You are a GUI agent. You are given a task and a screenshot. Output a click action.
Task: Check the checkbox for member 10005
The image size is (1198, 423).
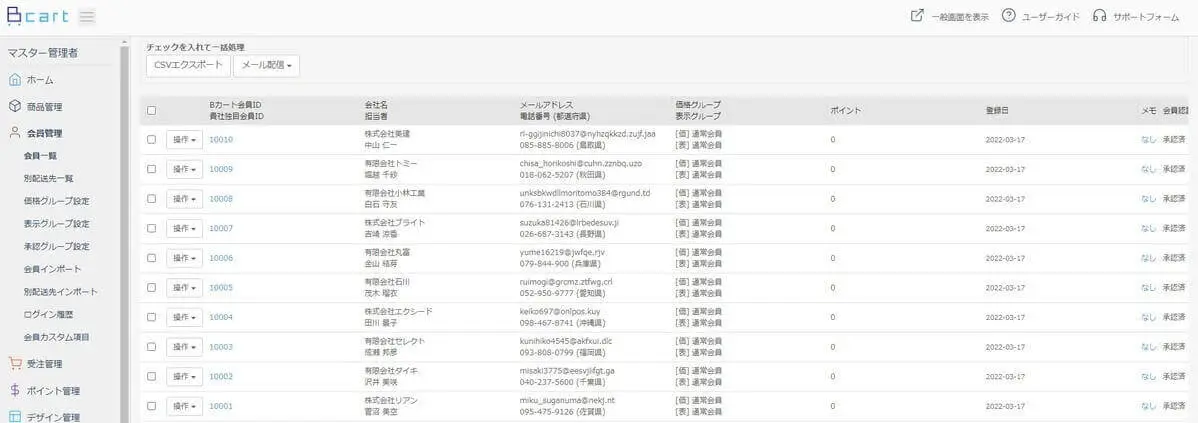151,287
